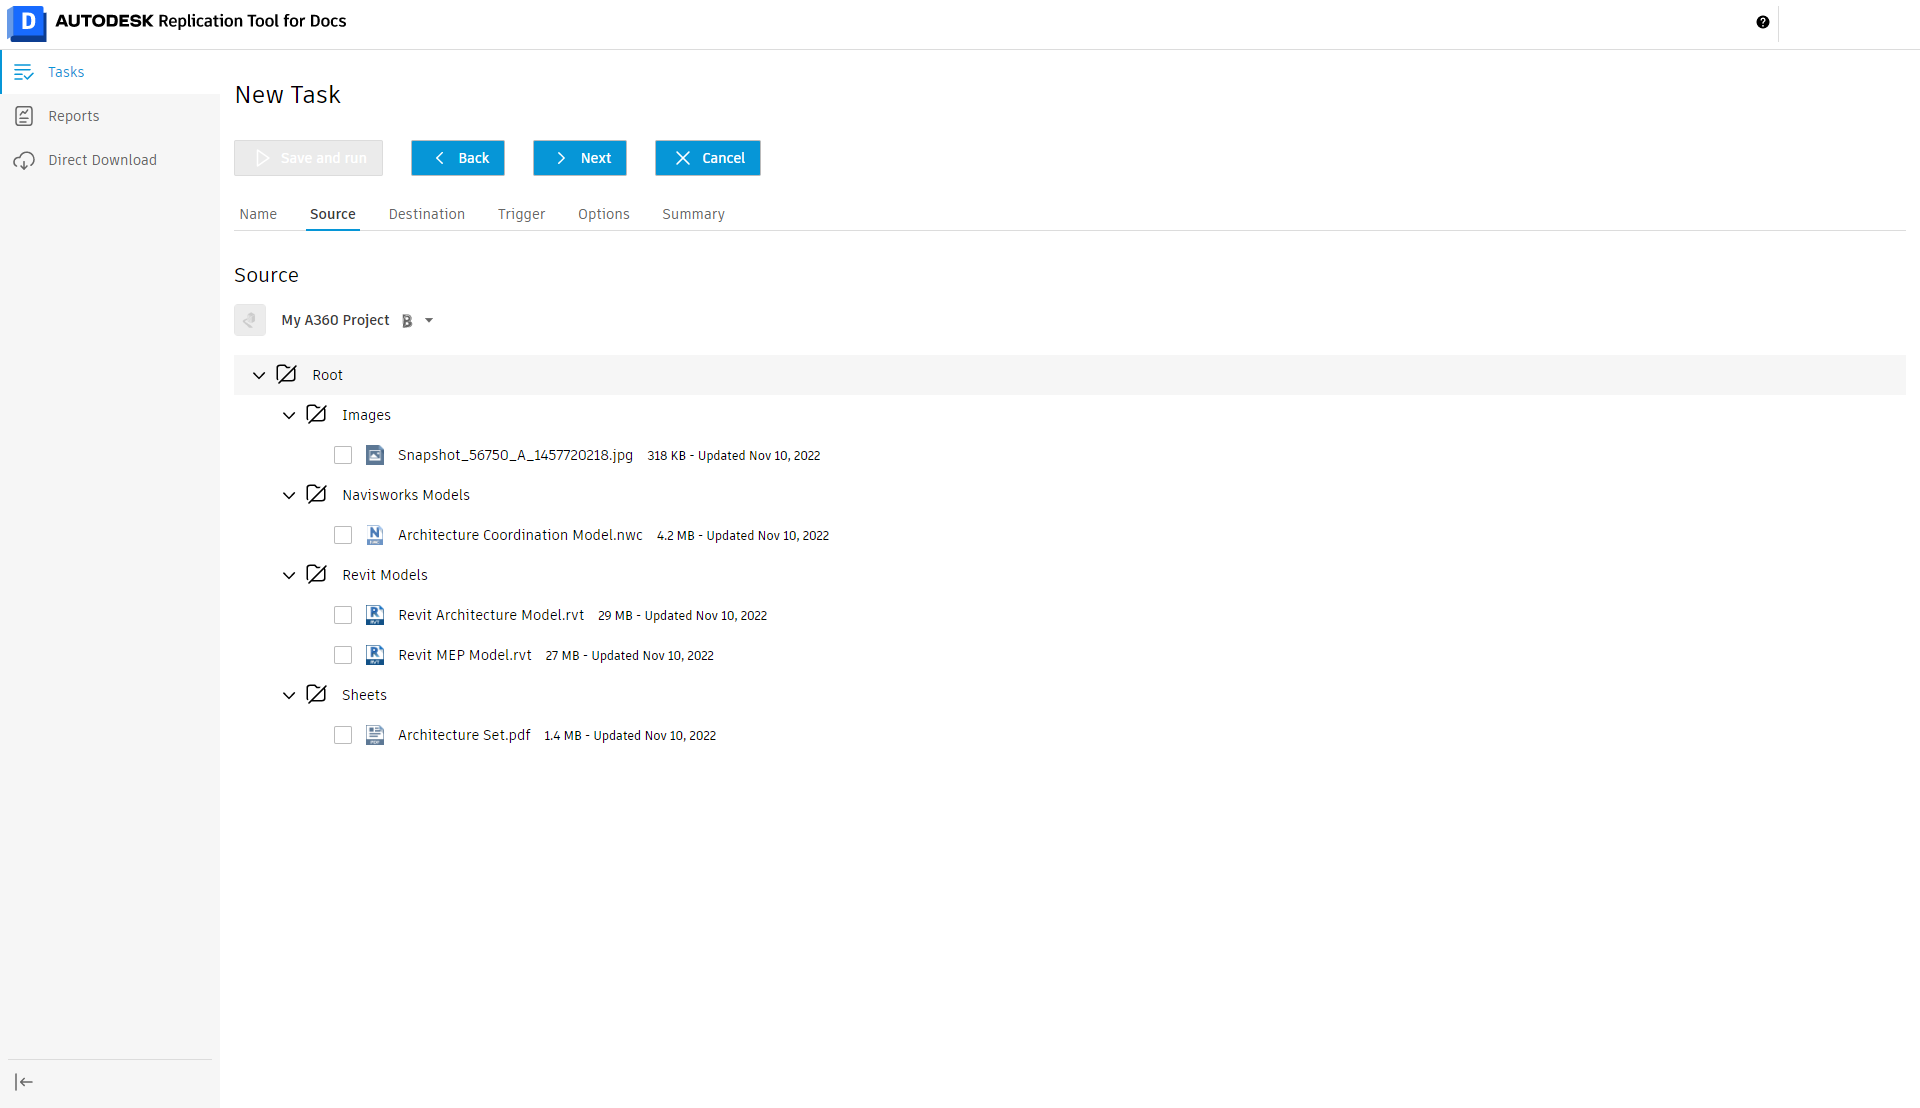Click the Sheets folder selection icon
The height and width of the screenshot is (1108, 1920).
click(316, 694)
